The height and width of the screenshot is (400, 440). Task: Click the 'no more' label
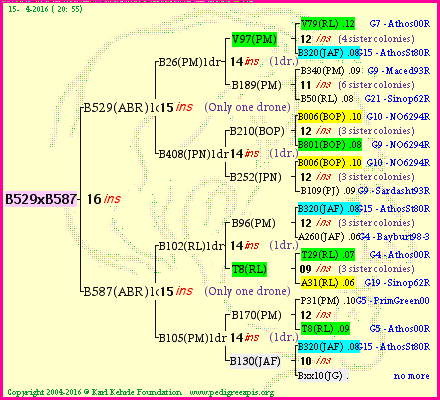[x=412, y=376]
